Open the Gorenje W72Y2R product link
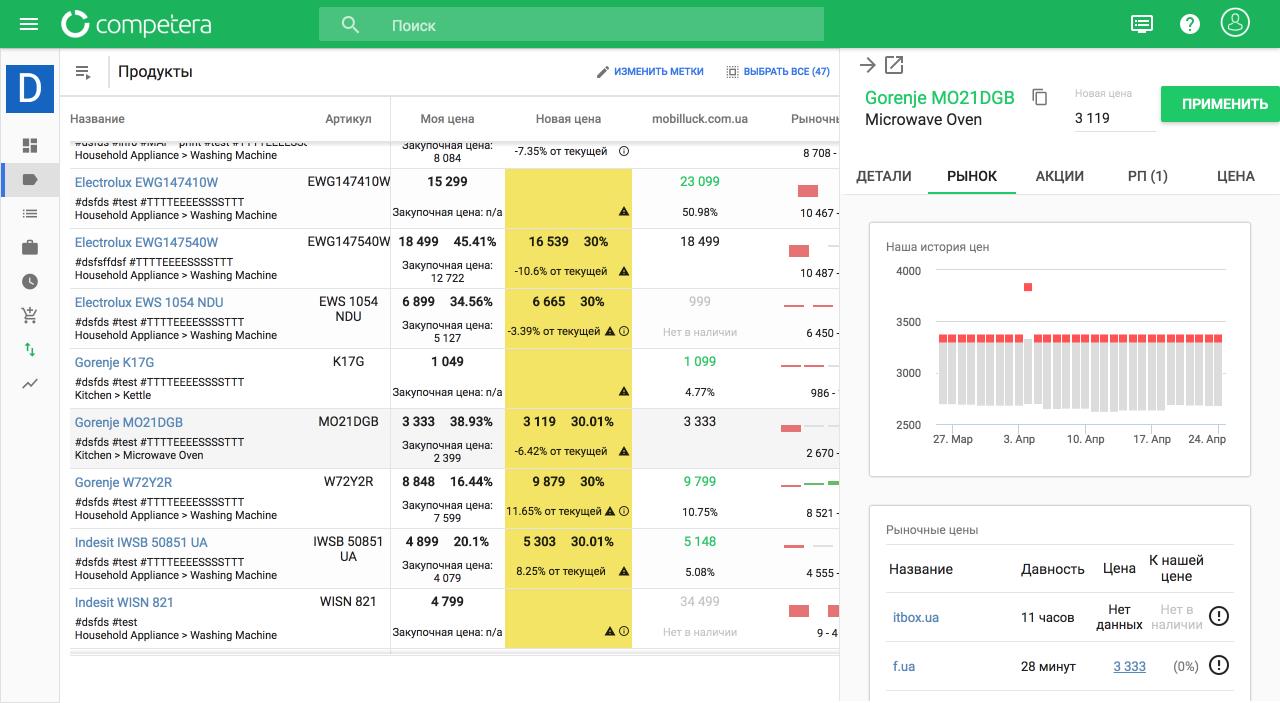 (123, 482)
